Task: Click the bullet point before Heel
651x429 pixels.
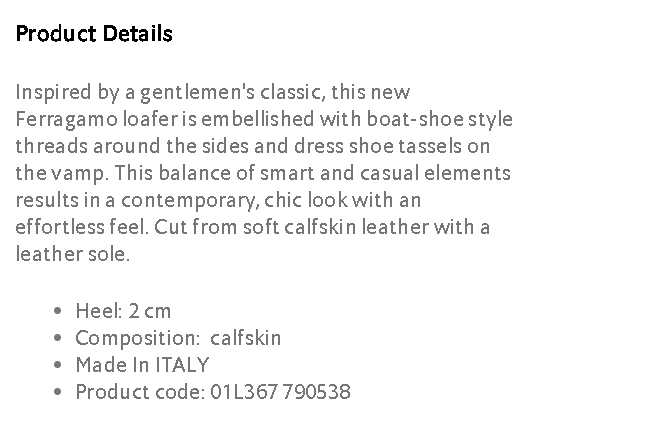Action: (x=59, y=312)
